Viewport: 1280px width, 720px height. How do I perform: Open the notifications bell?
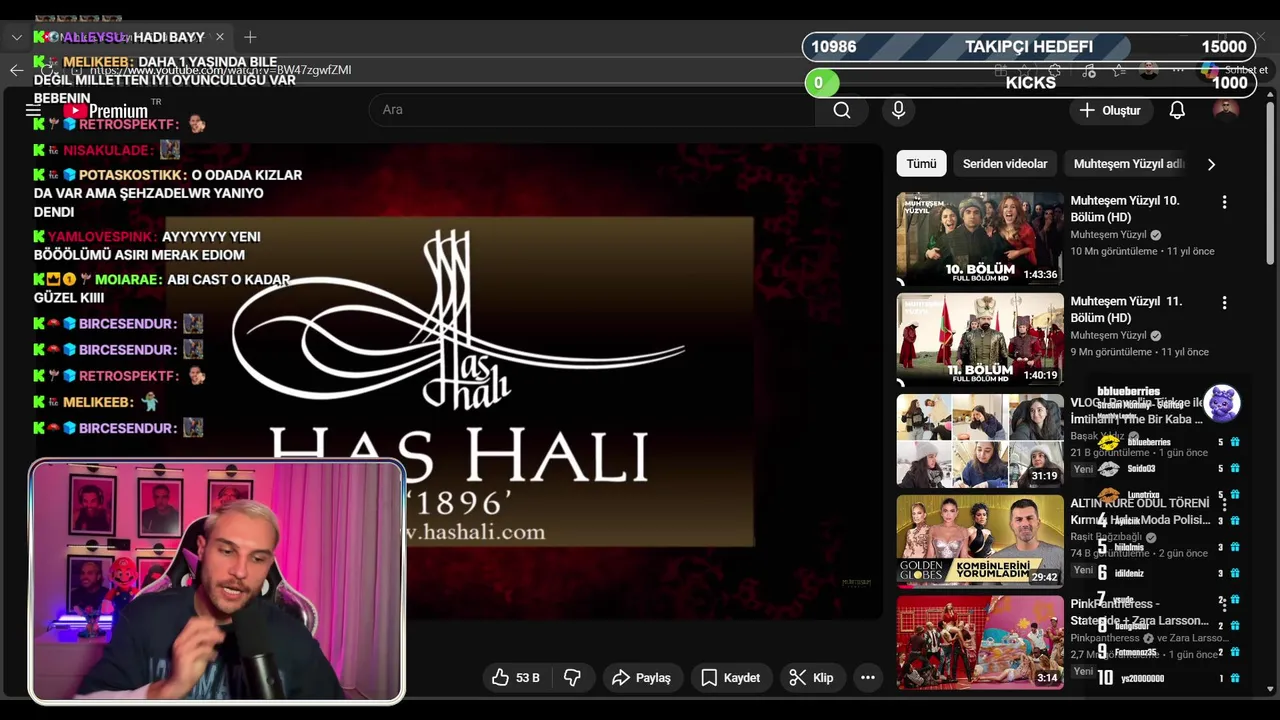[1177, 110]
